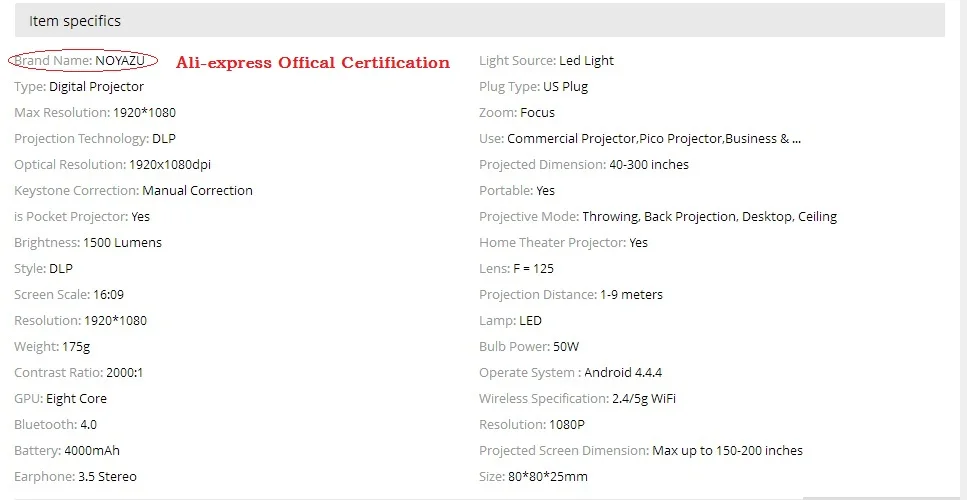Select the Lens F = 125 entry
This screenshot has height=500, width=967.
[516, 268]
